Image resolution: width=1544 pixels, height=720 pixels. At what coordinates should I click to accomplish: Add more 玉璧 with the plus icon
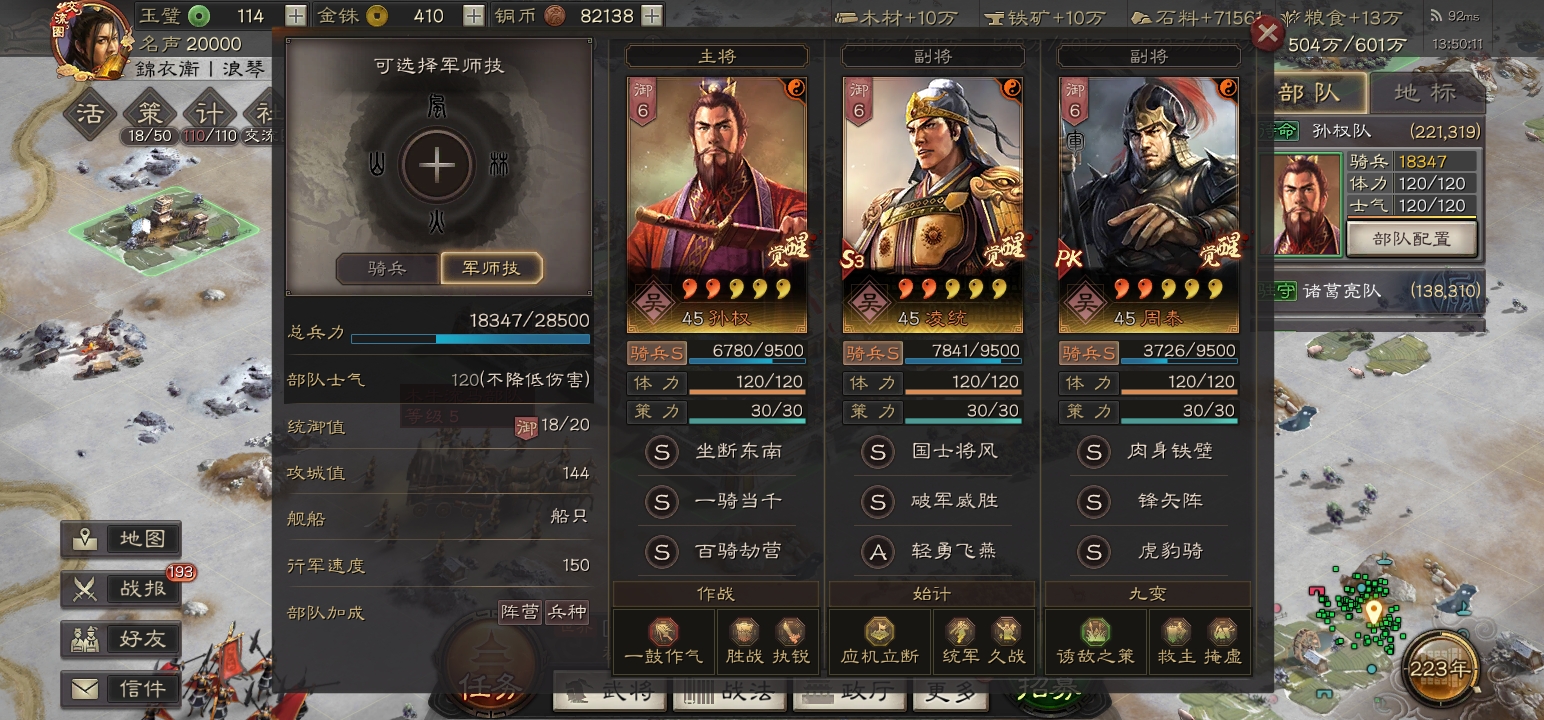(296, 15)
